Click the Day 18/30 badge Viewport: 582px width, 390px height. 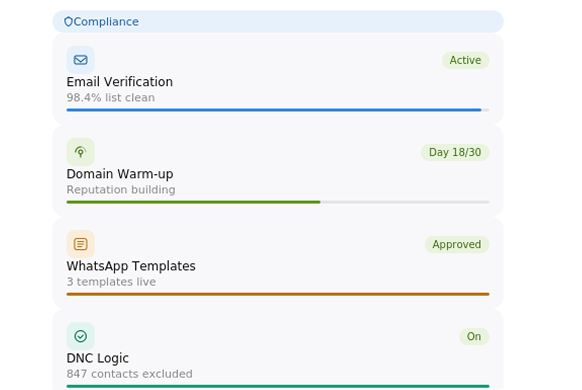point(455,152)
